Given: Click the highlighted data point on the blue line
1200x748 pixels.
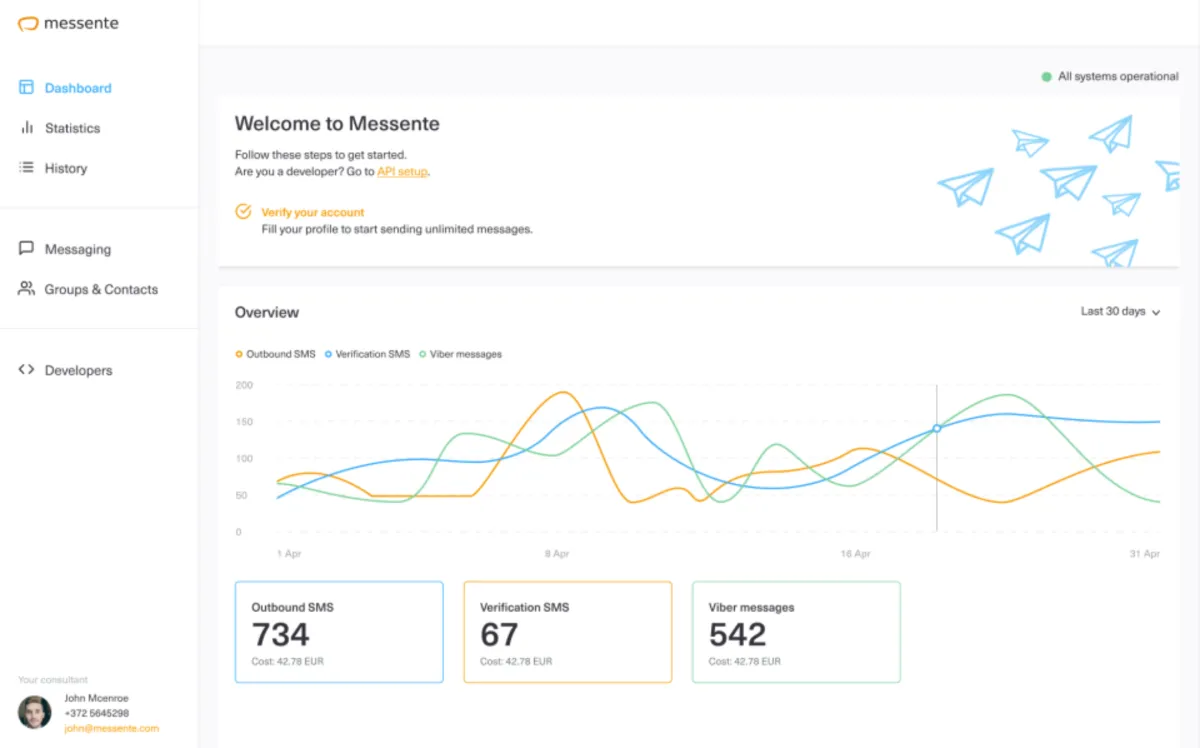Looking at the screenshot, I should pos(937,428).
